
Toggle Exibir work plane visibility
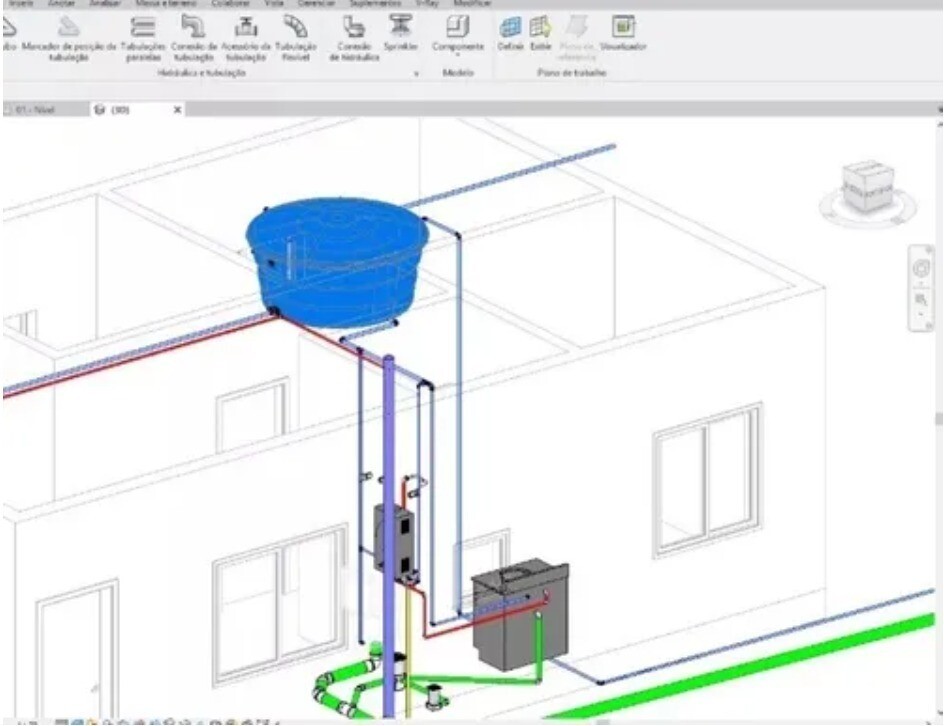click(x=540, y=33)
